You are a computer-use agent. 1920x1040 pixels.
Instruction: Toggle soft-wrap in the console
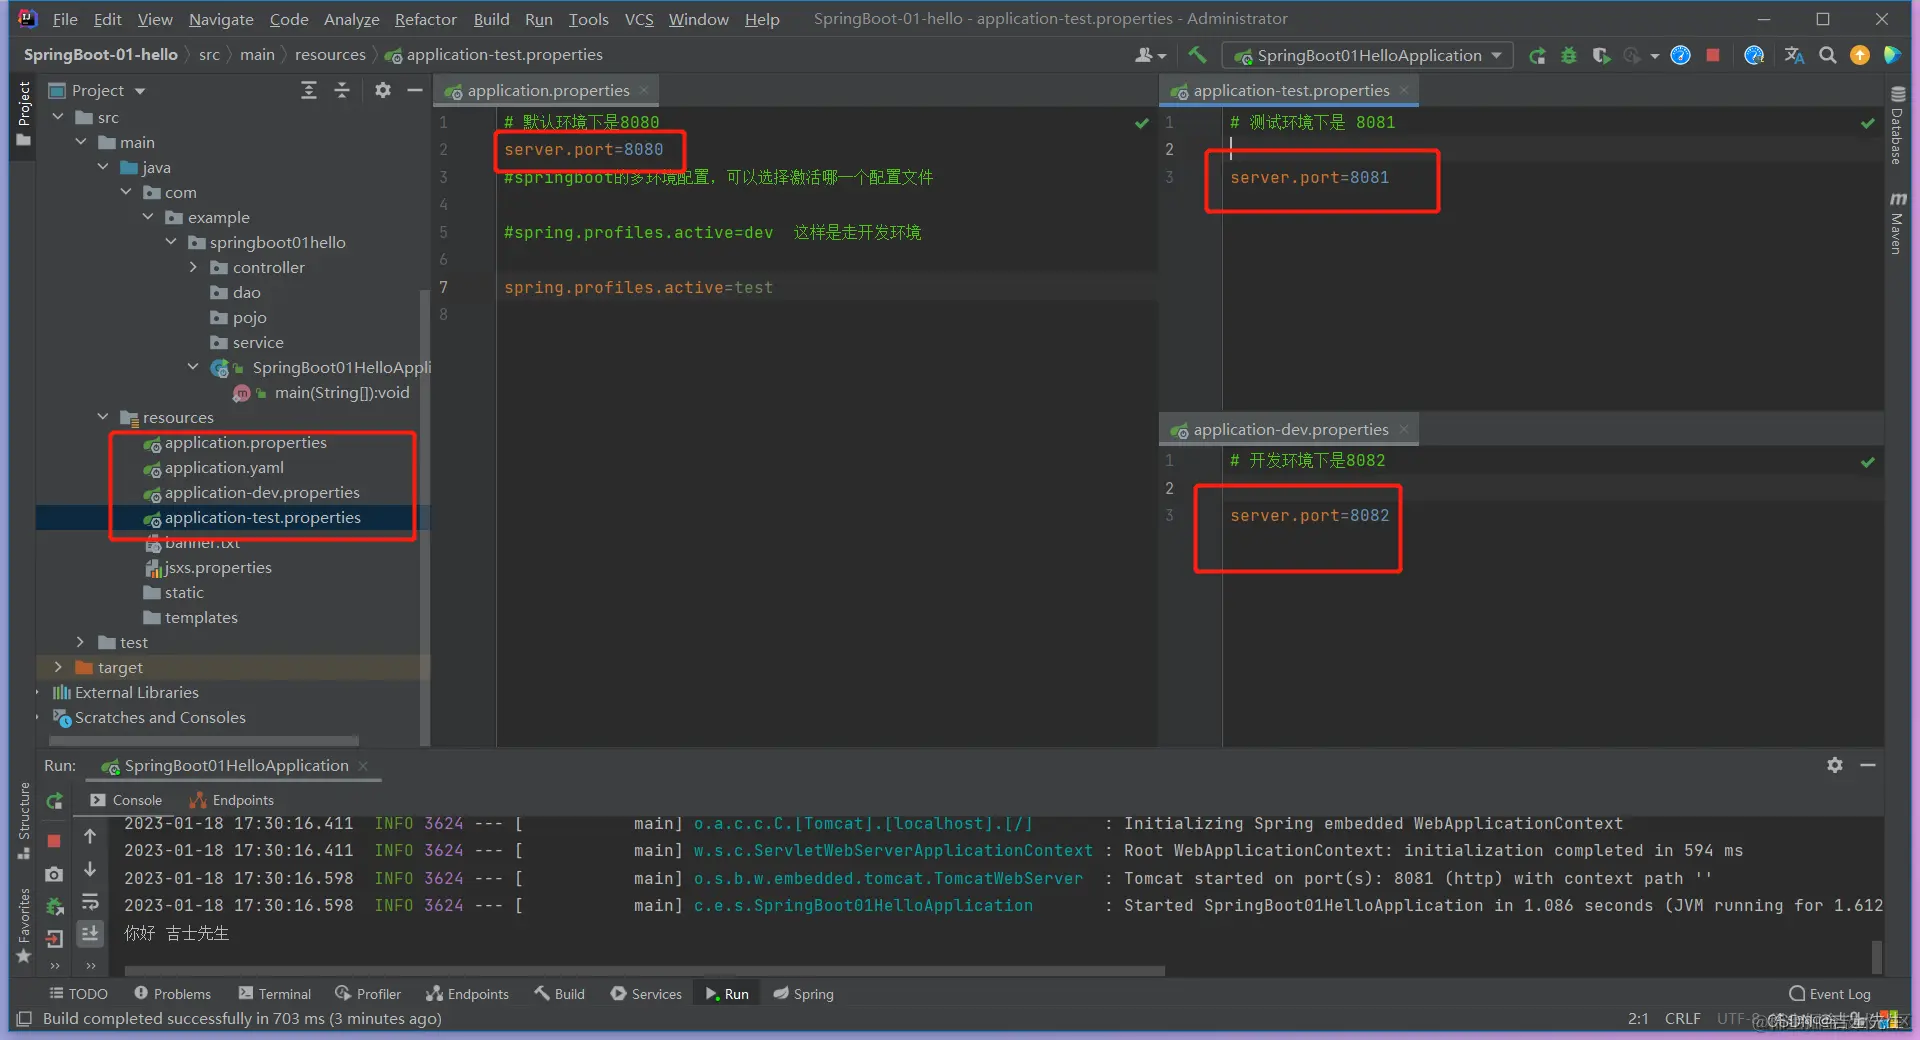(90, 902)
